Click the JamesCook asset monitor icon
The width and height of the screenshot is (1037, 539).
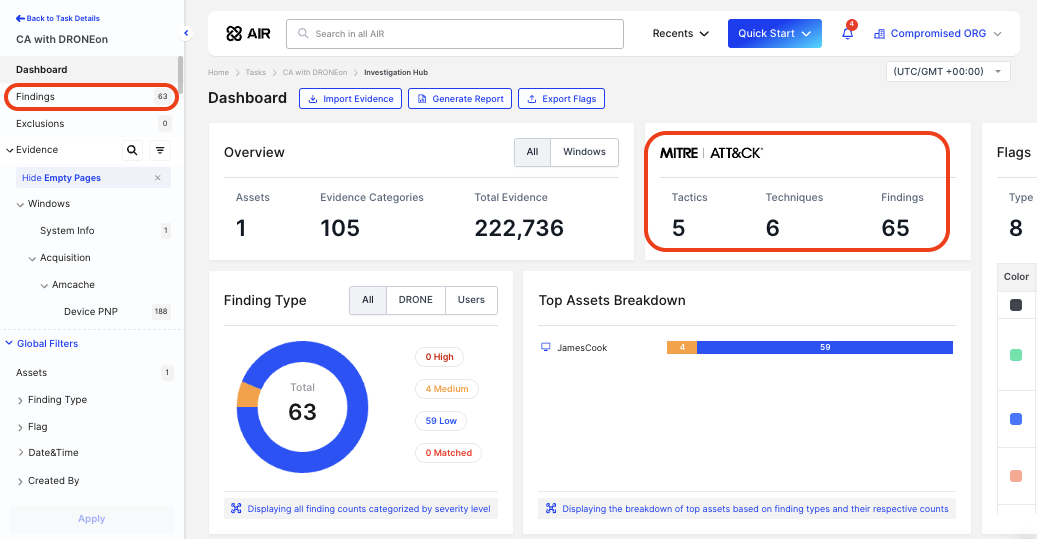click(545, 348)
